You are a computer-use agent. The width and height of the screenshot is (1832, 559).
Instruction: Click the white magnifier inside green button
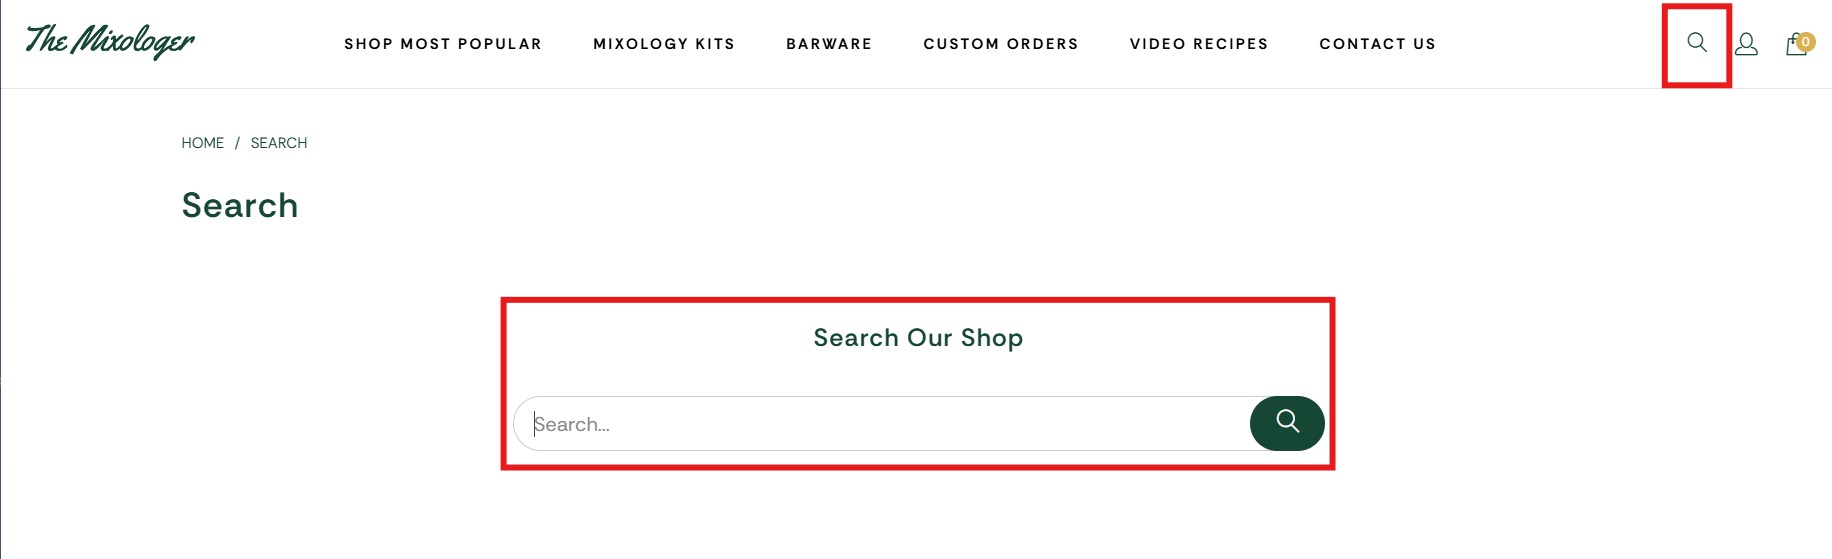(1288, 422)
